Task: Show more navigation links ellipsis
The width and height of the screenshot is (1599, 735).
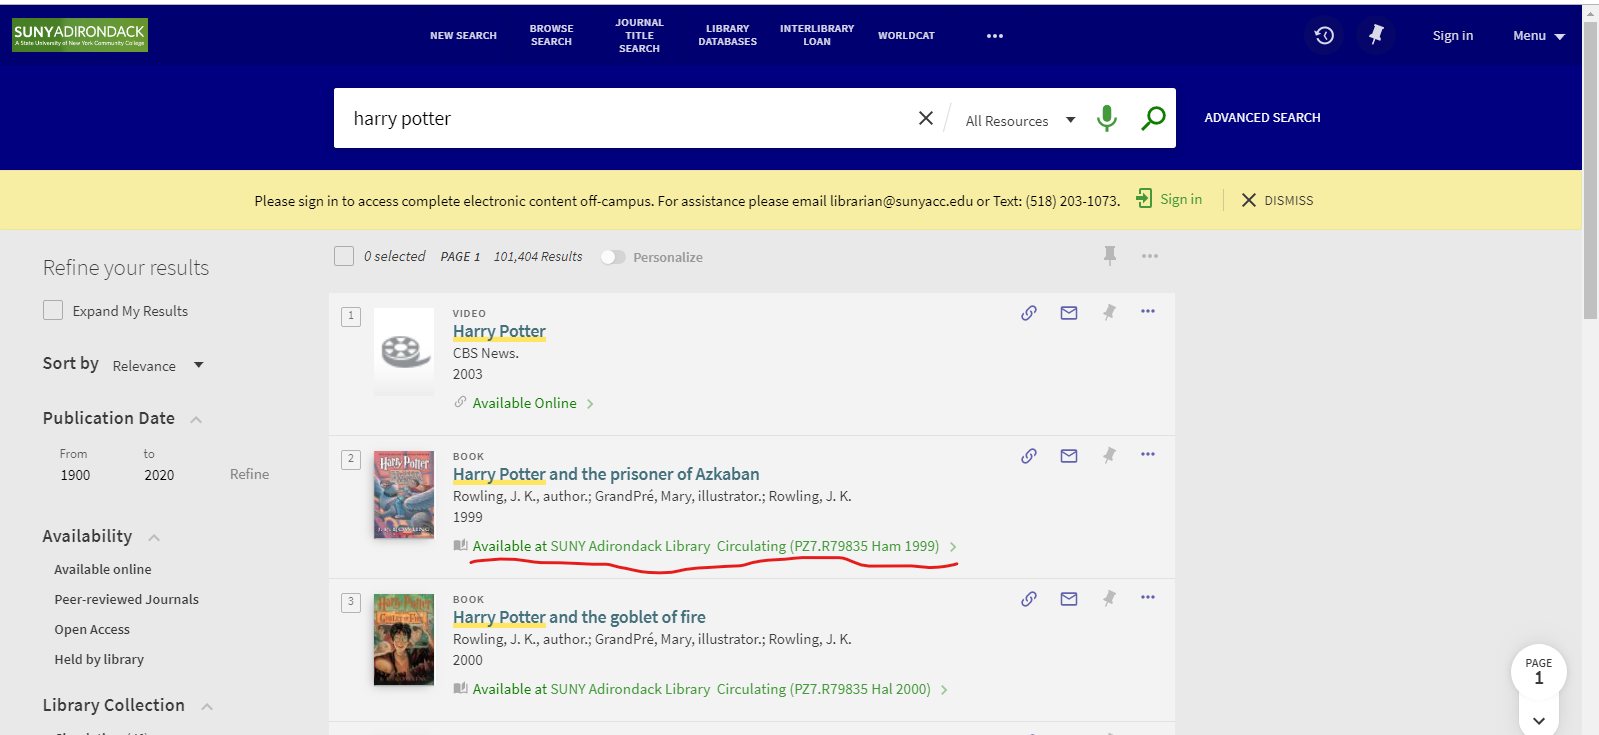Action: point(994,36)
